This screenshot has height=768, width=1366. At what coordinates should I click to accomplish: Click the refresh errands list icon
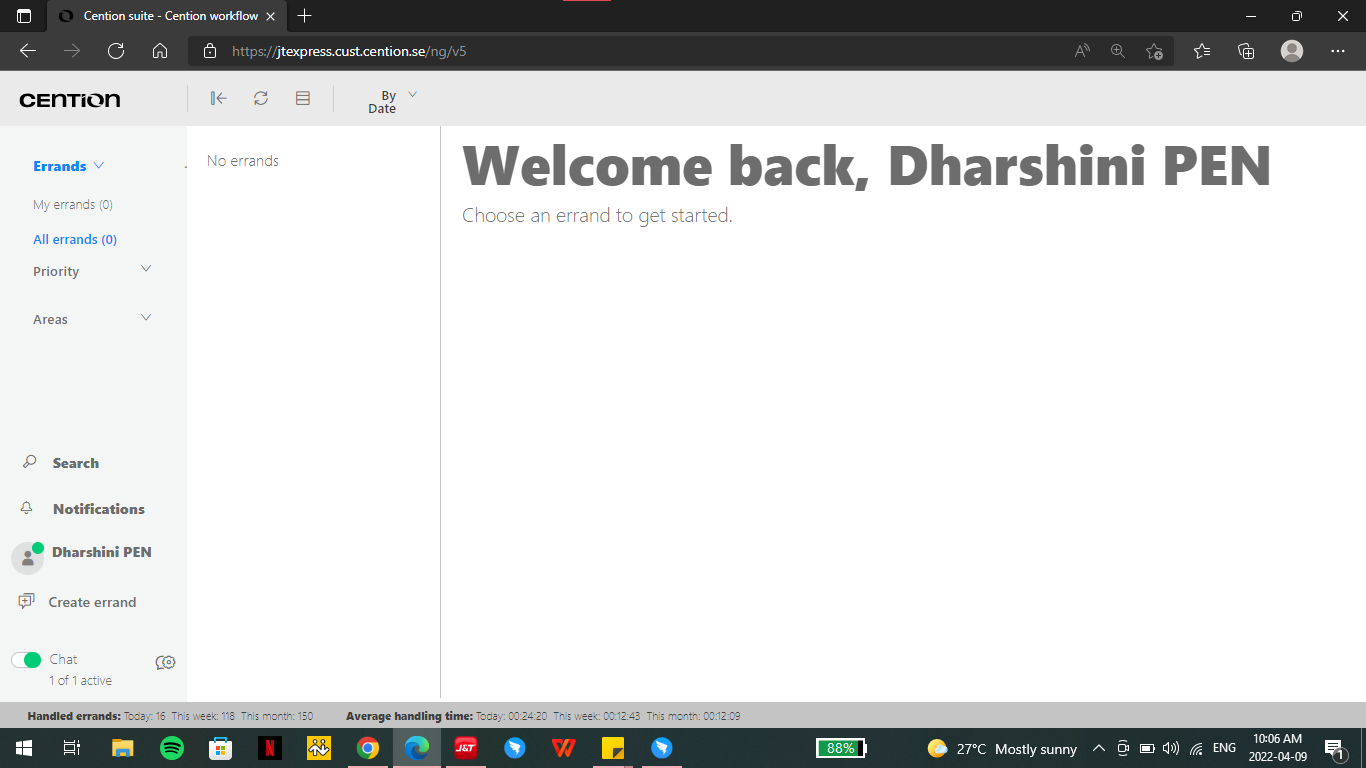pos(261,98)
